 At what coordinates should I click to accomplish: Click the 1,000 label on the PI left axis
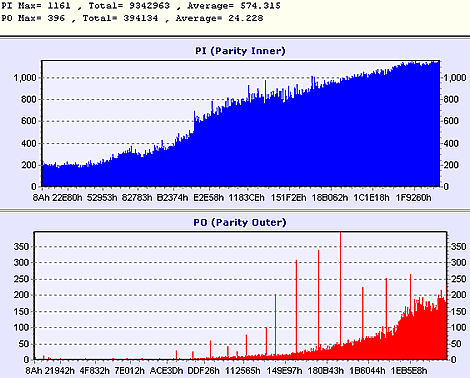(x=25, y=78)
